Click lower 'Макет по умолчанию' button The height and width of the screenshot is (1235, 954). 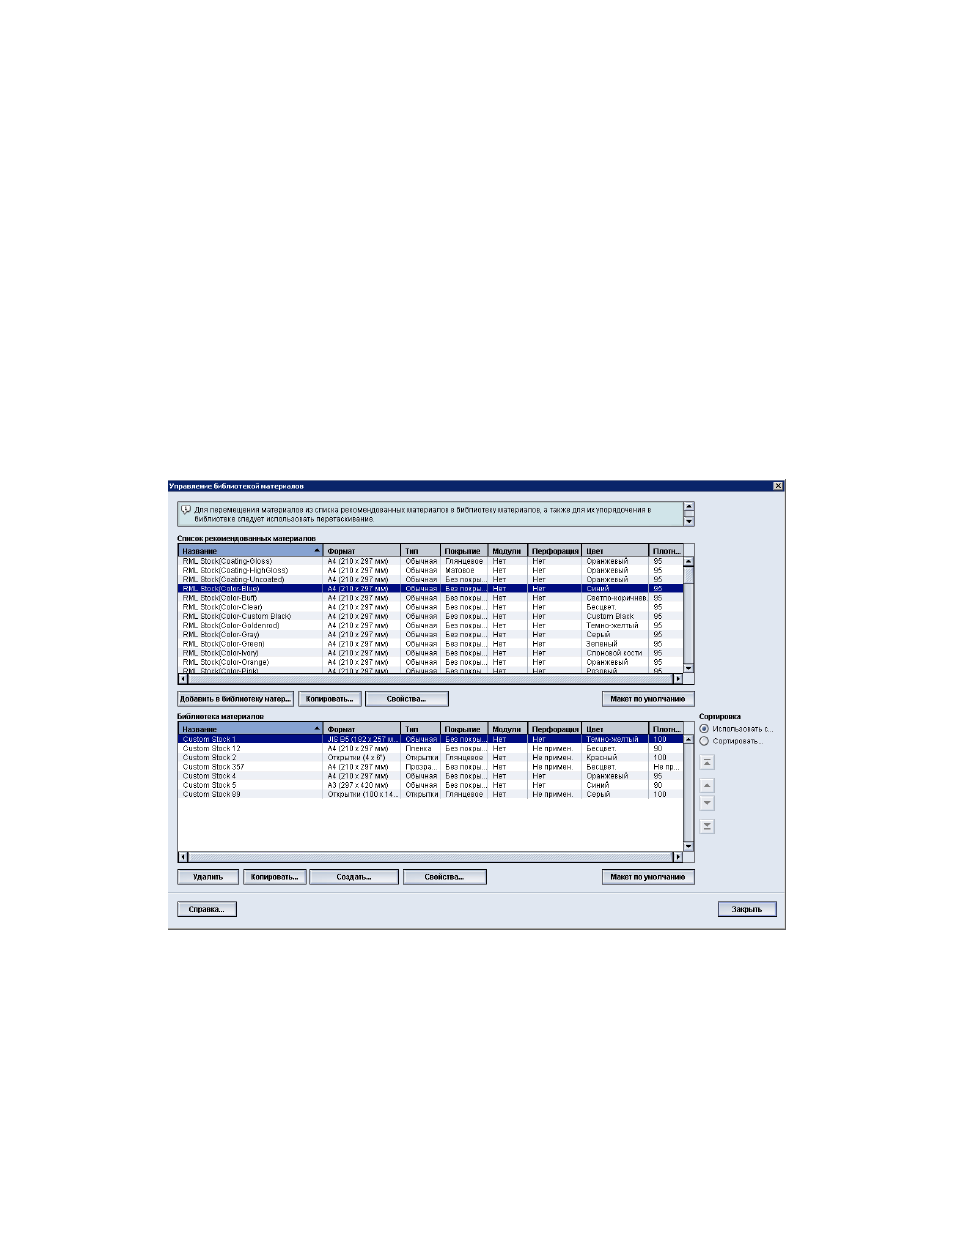pyautogui.click(x=648, y=877)
